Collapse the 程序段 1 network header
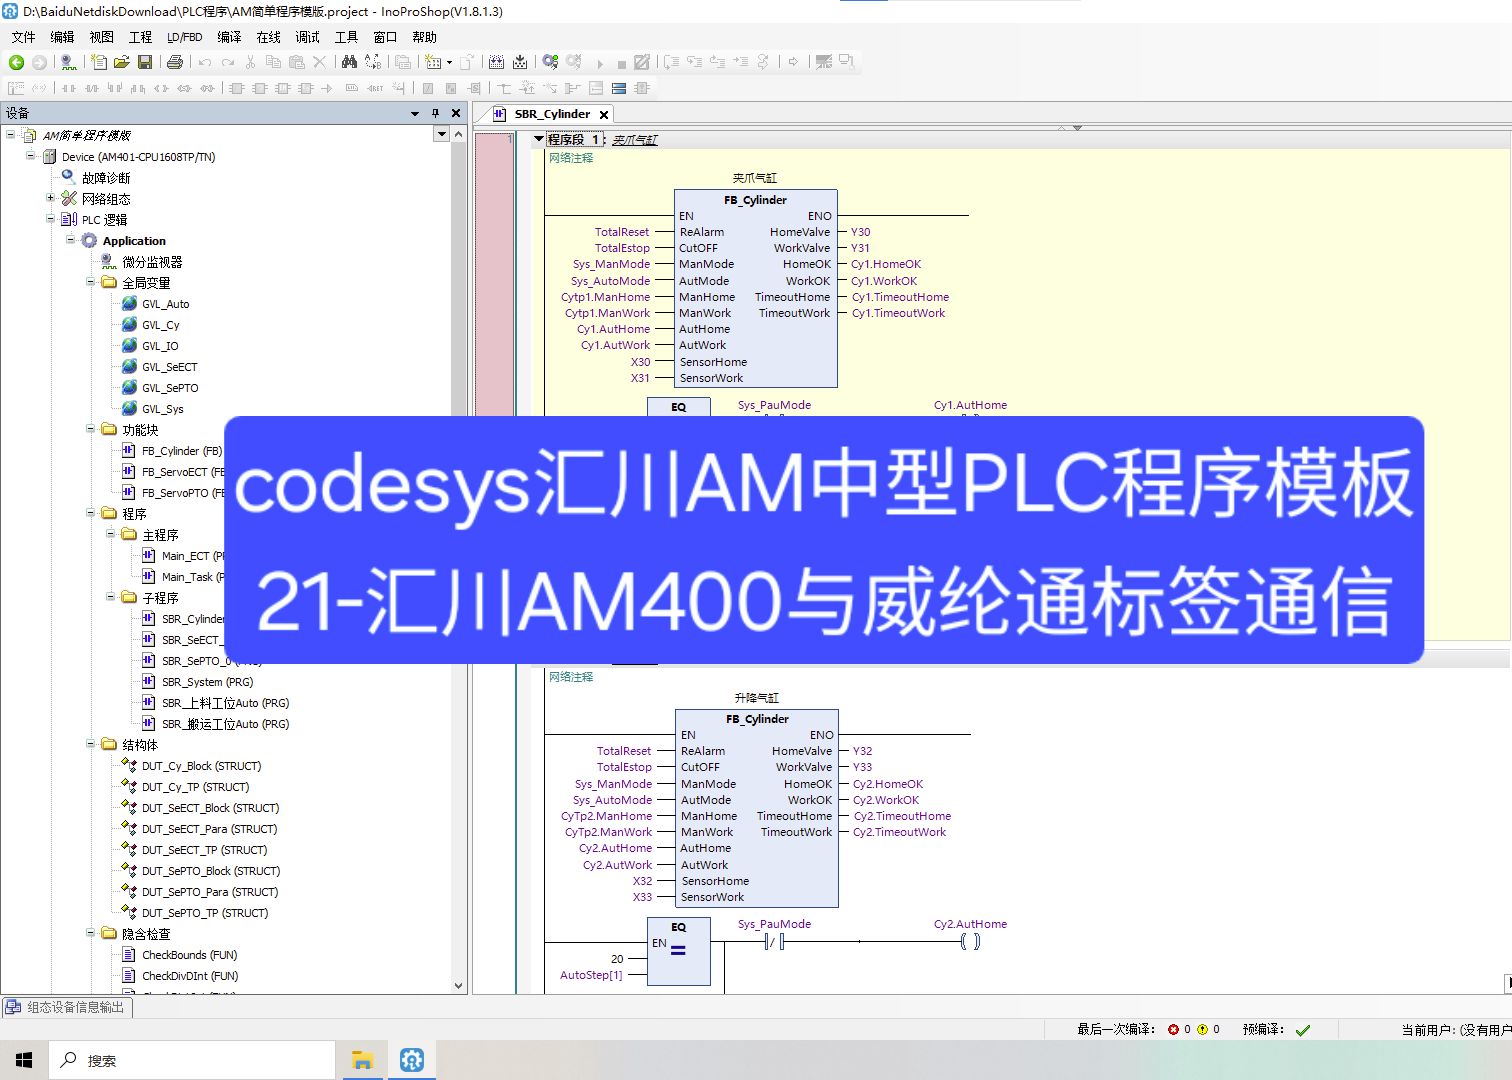Viewport: 1512px width, 1080px height. pyautogui.click(x=539, y=139)
